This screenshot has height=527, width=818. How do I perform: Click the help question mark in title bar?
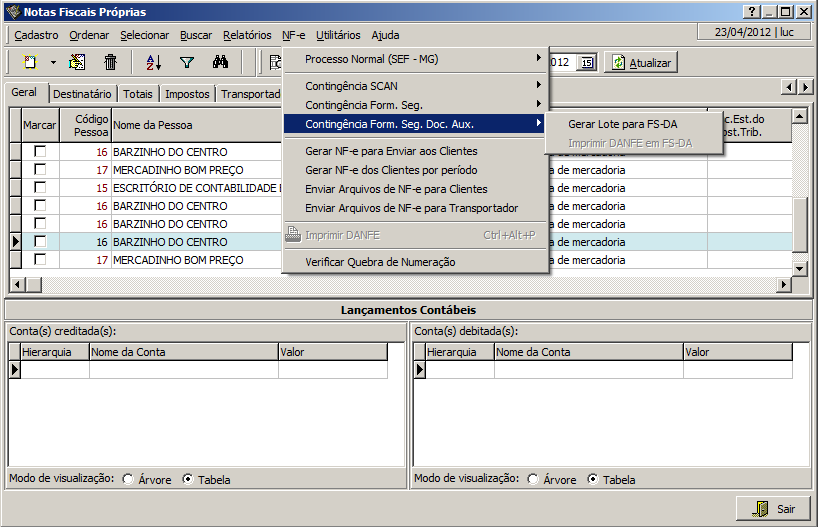click(751, 11)
